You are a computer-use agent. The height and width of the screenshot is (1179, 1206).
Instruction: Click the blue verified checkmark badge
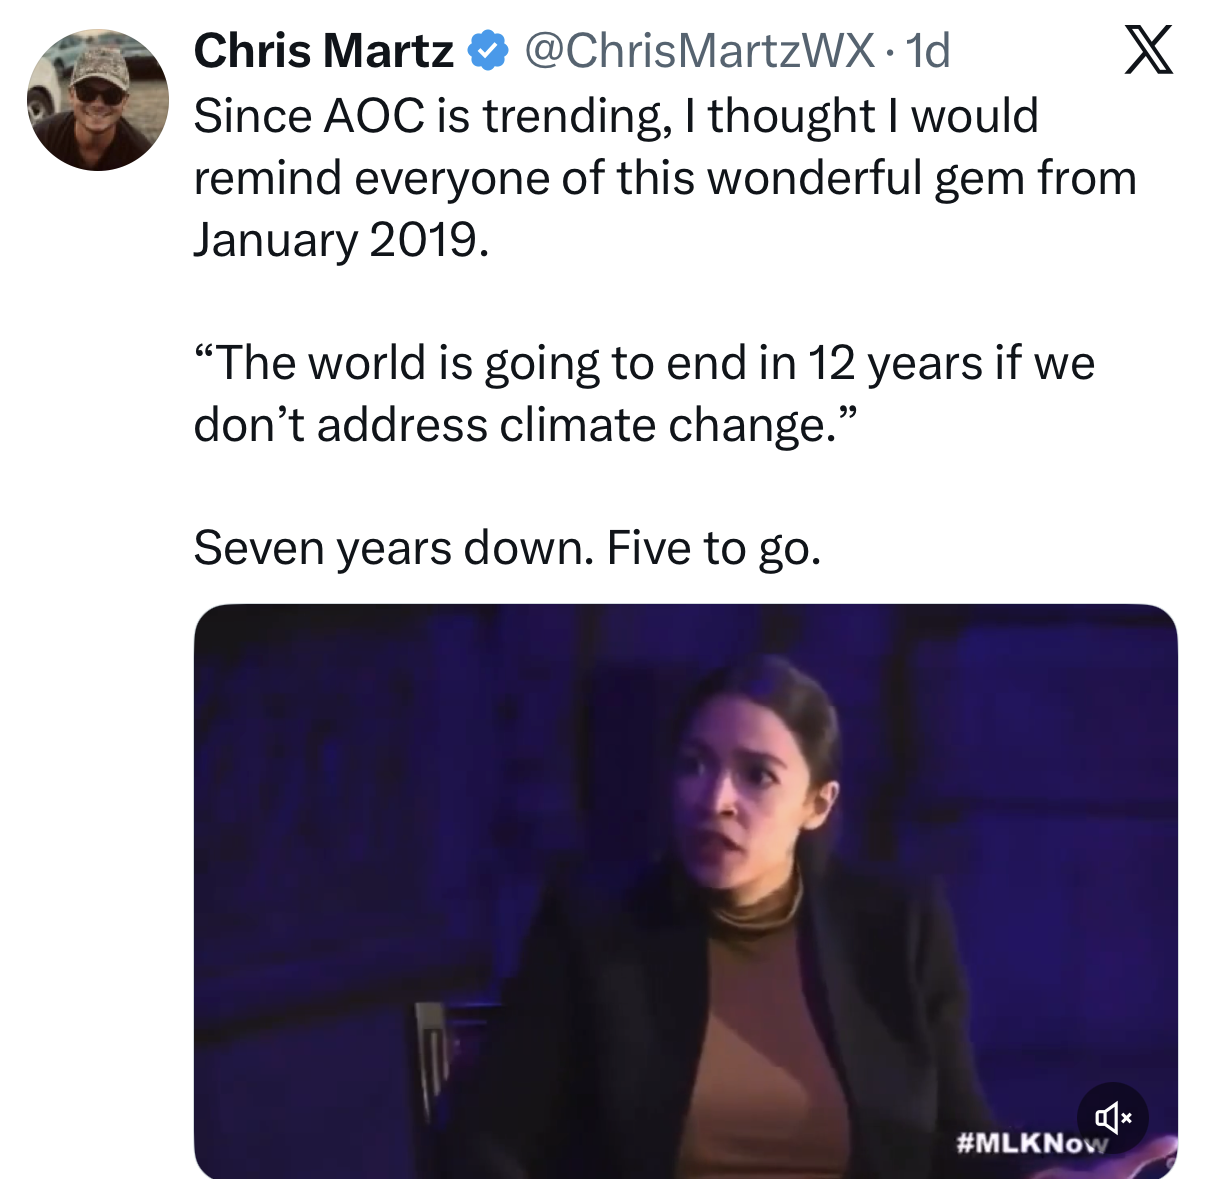488,51
